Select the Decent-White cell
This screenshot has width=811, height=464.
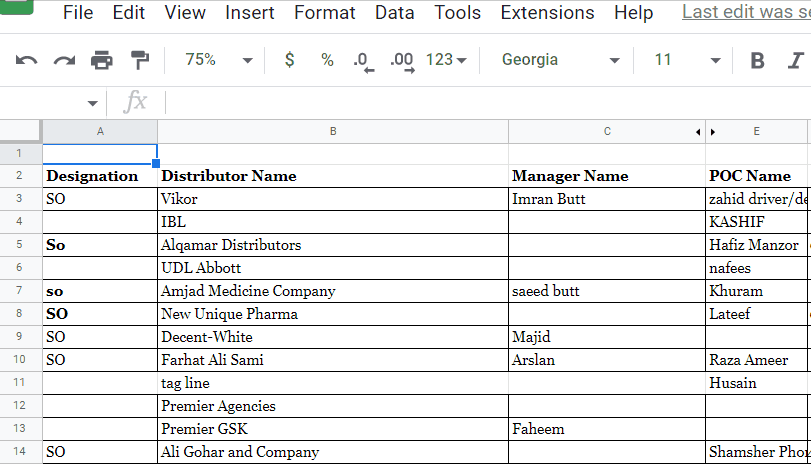(x=333, y=337)
